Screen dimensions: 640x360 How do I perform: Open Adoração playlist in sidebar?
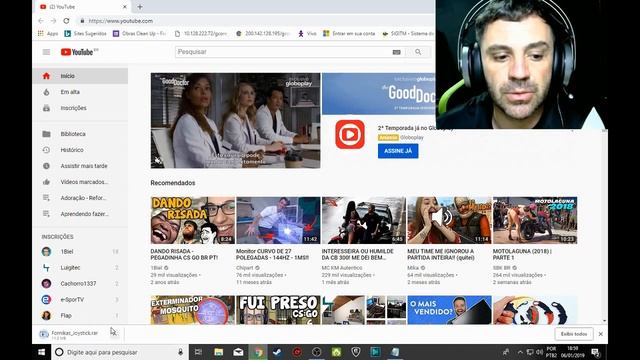(80, 198)
